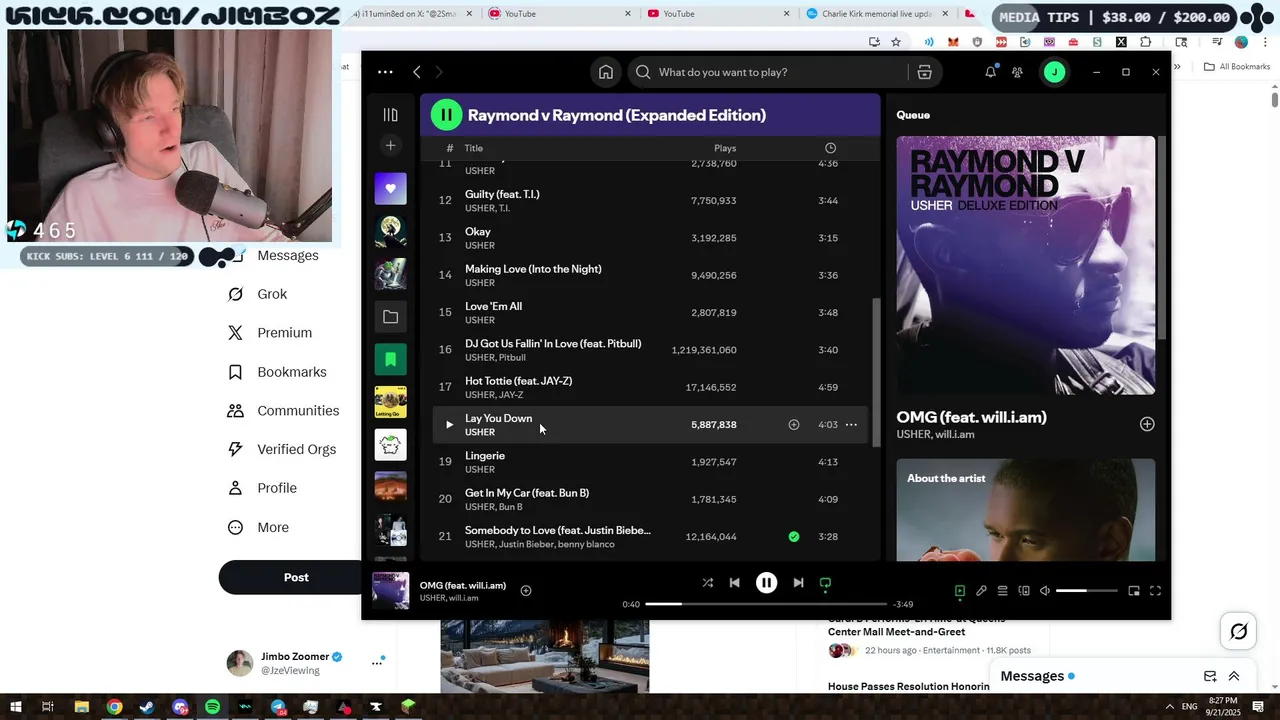1280x720 pixels.
Task: Open the play queue icon
Action: (x=1002, y=591)
